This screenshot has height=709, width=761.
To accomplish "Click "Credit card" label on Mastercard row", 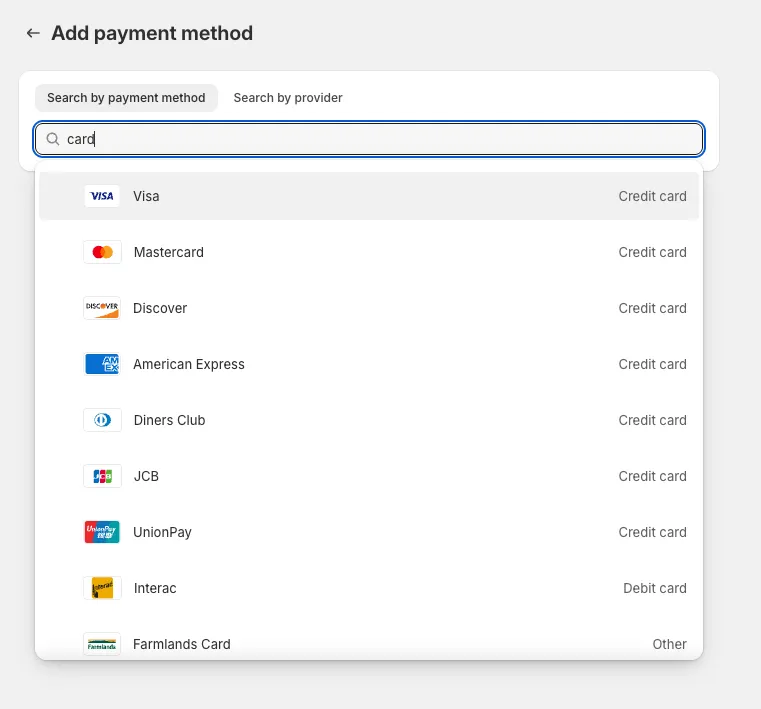I will [x=652, y=252].
